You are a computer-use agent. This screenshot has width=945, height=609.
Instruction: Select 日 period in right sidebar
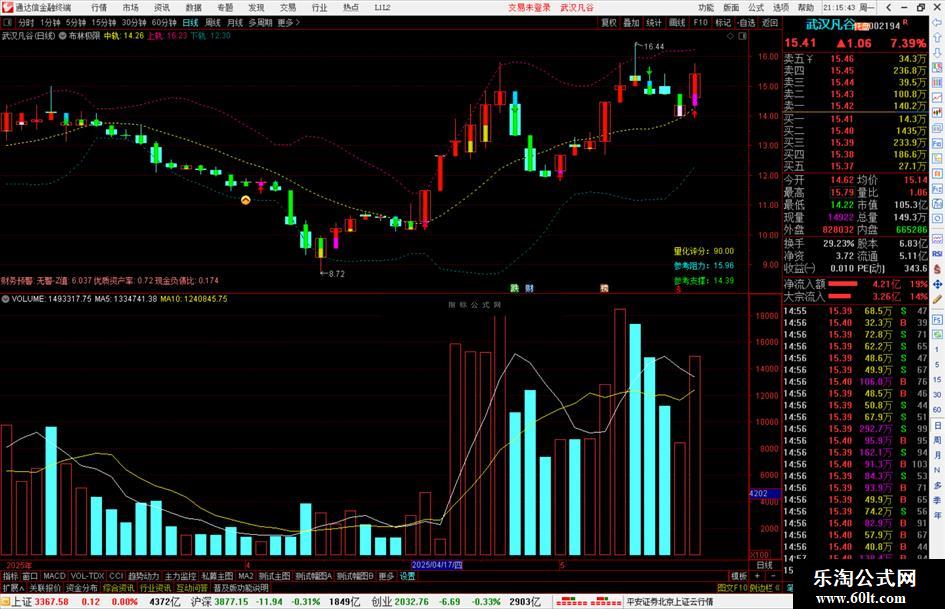[x=937, y=425]
